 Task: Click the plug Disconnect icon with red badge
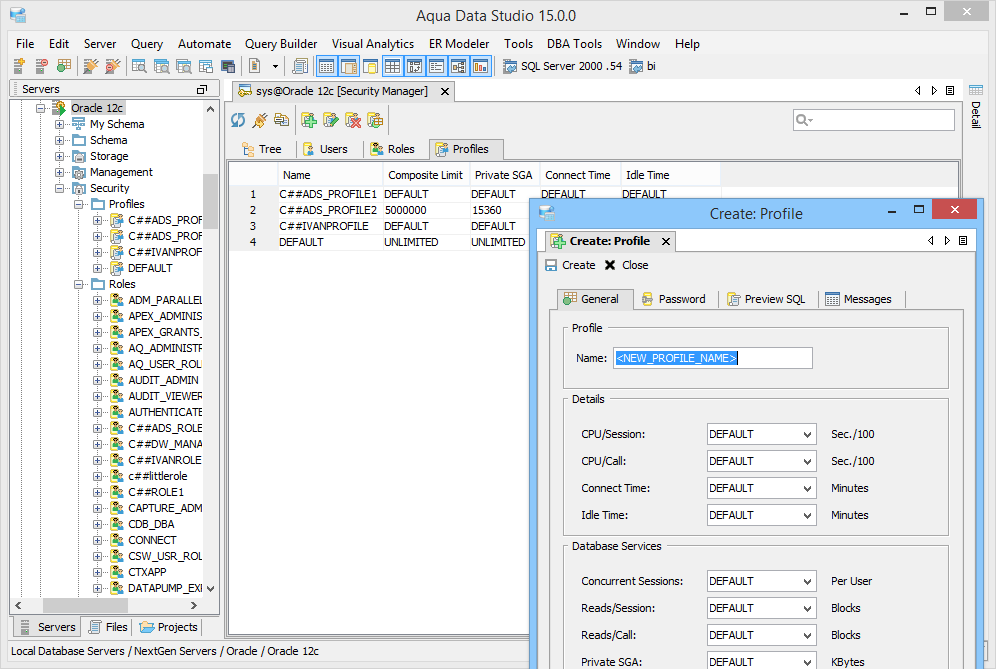click(x=113, y=66)
